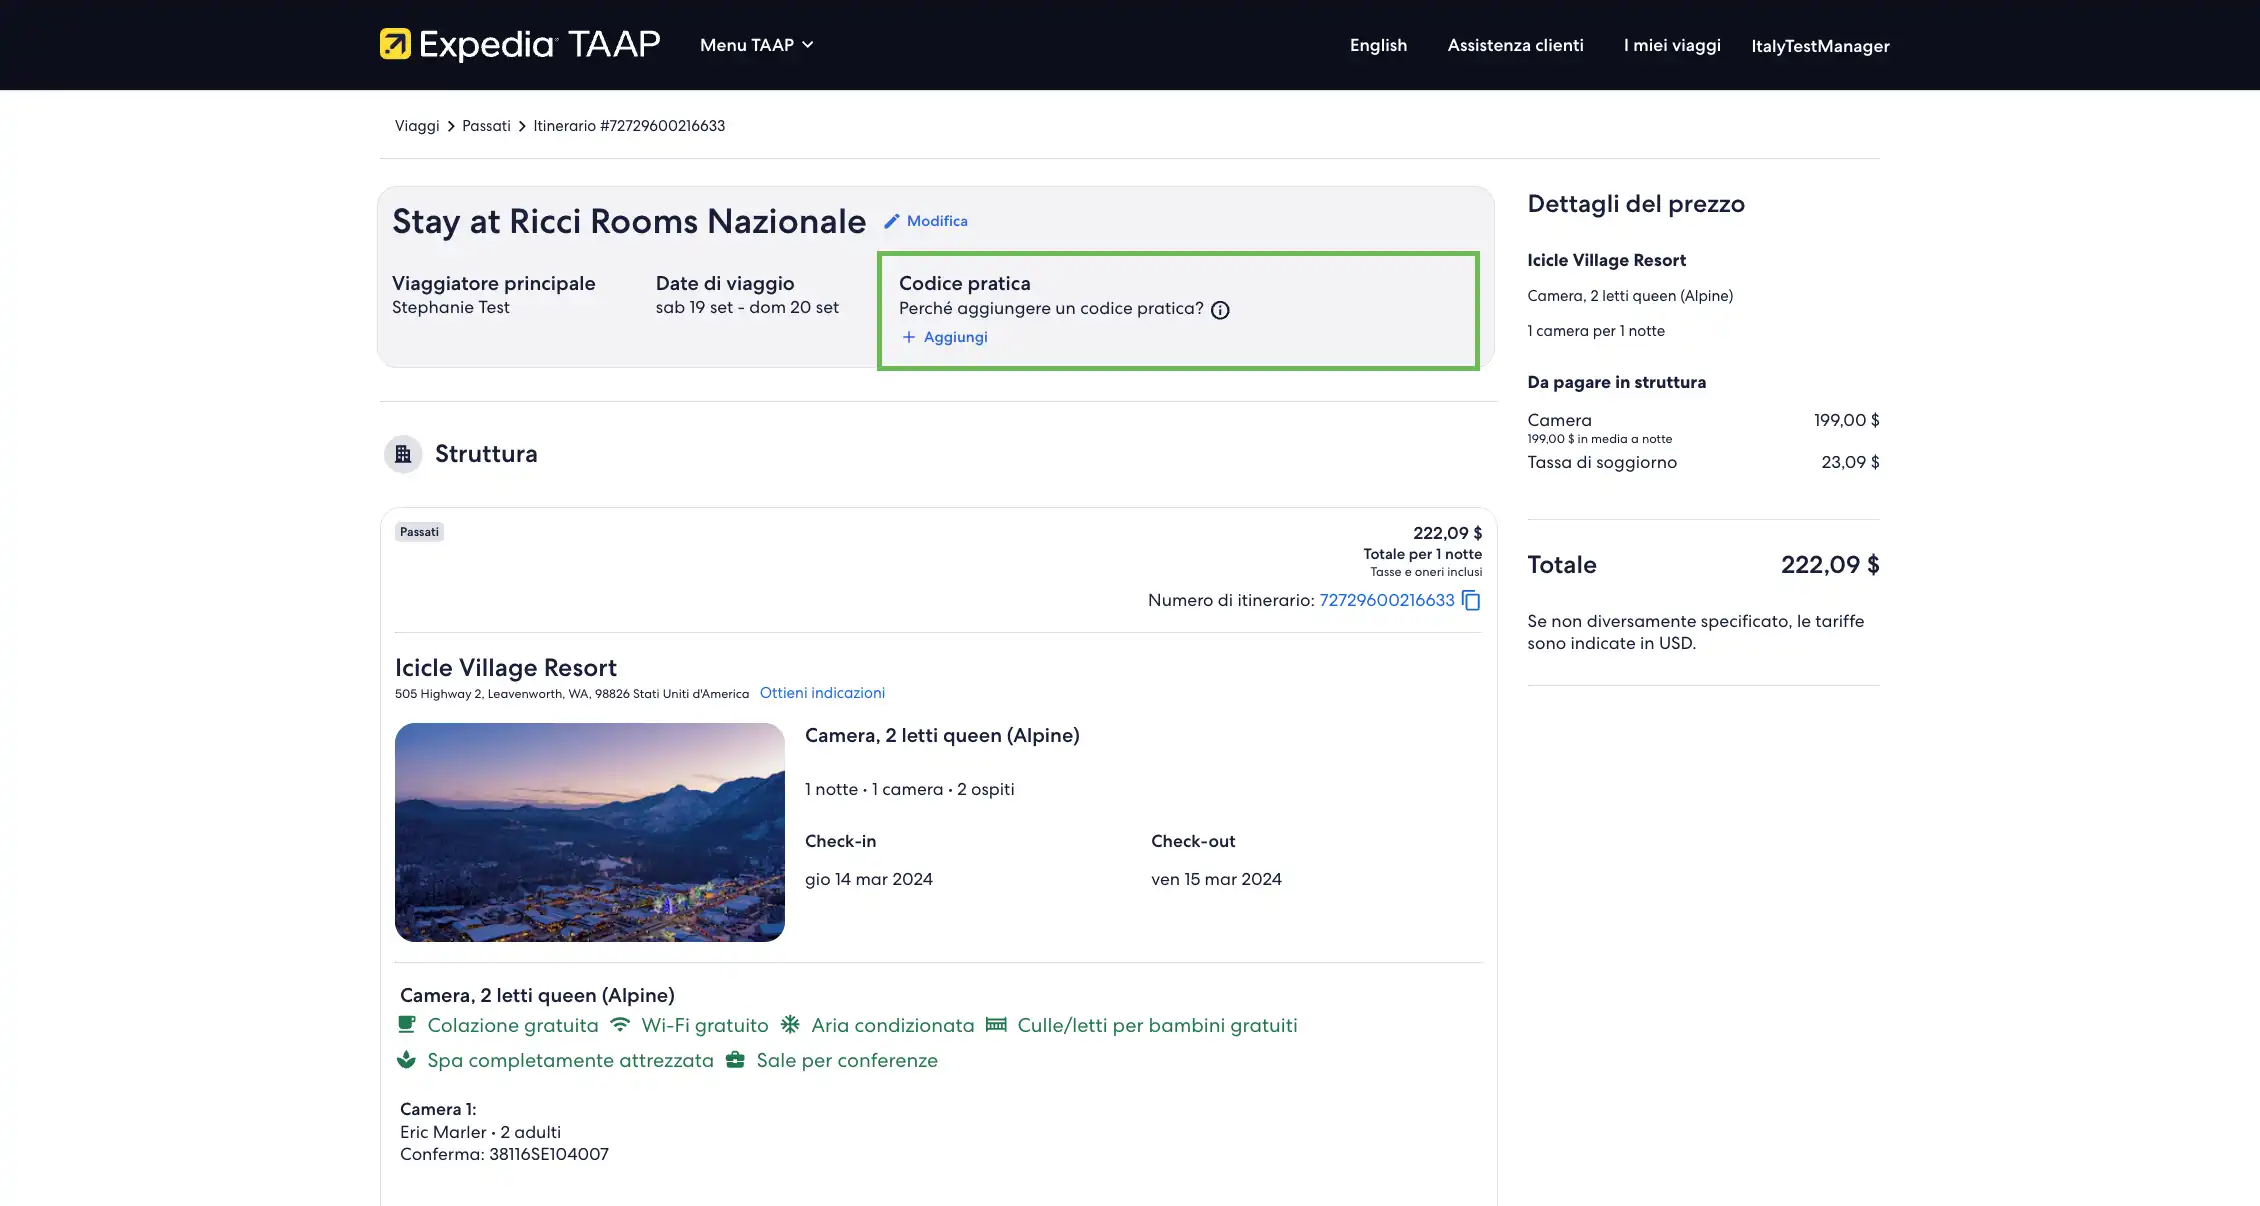
Task: Click the Spa completamente attrezzata icon
Action: [x=406, y=1059]
